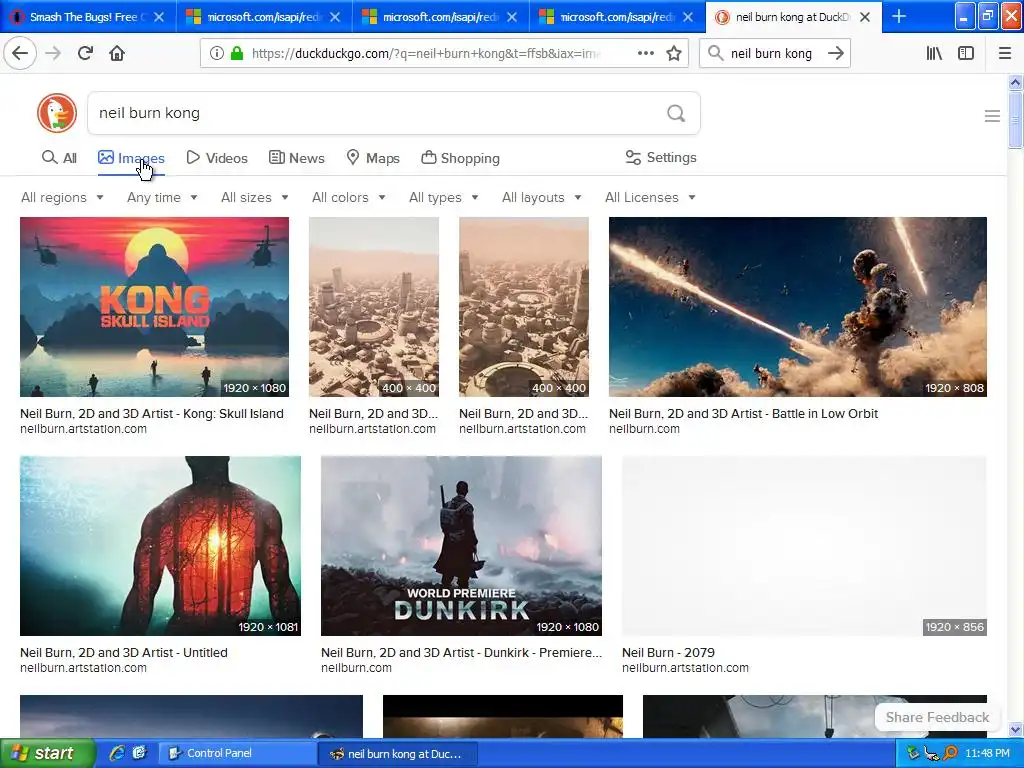Click the page scrollbar up arrow

tap(1015, 82)
